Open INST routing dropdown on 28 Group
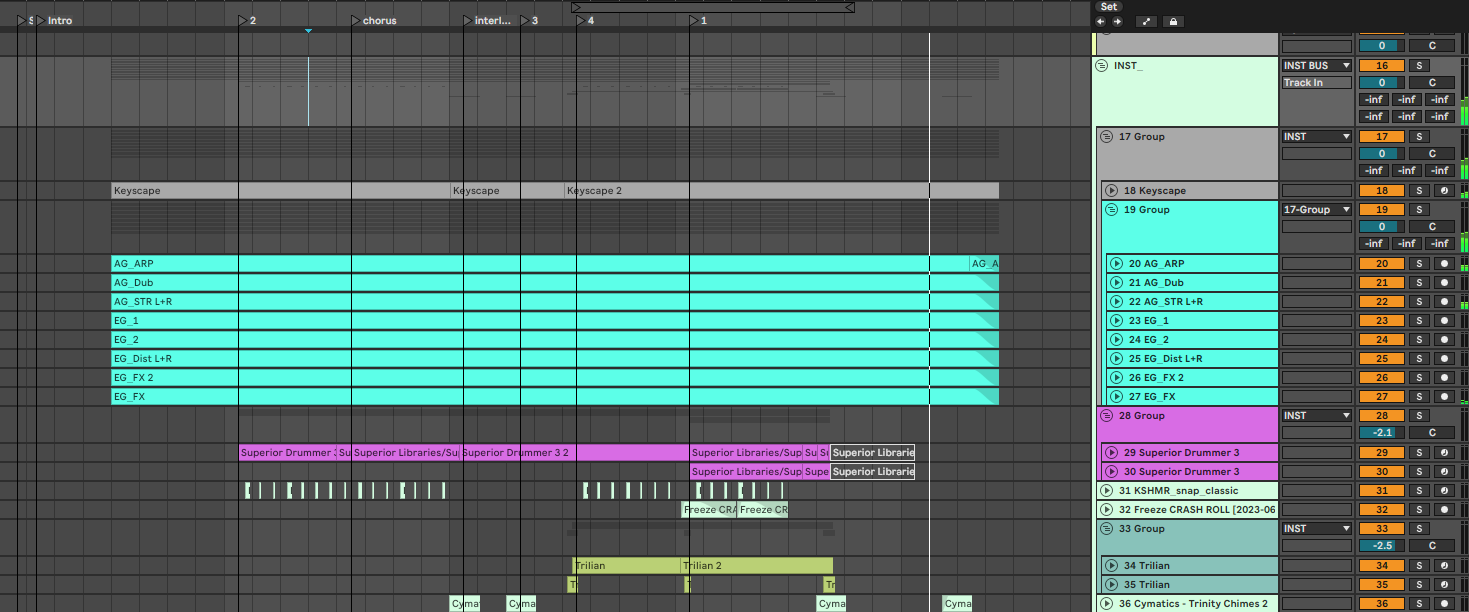The image size is (1469, 612). (1317, 416)
